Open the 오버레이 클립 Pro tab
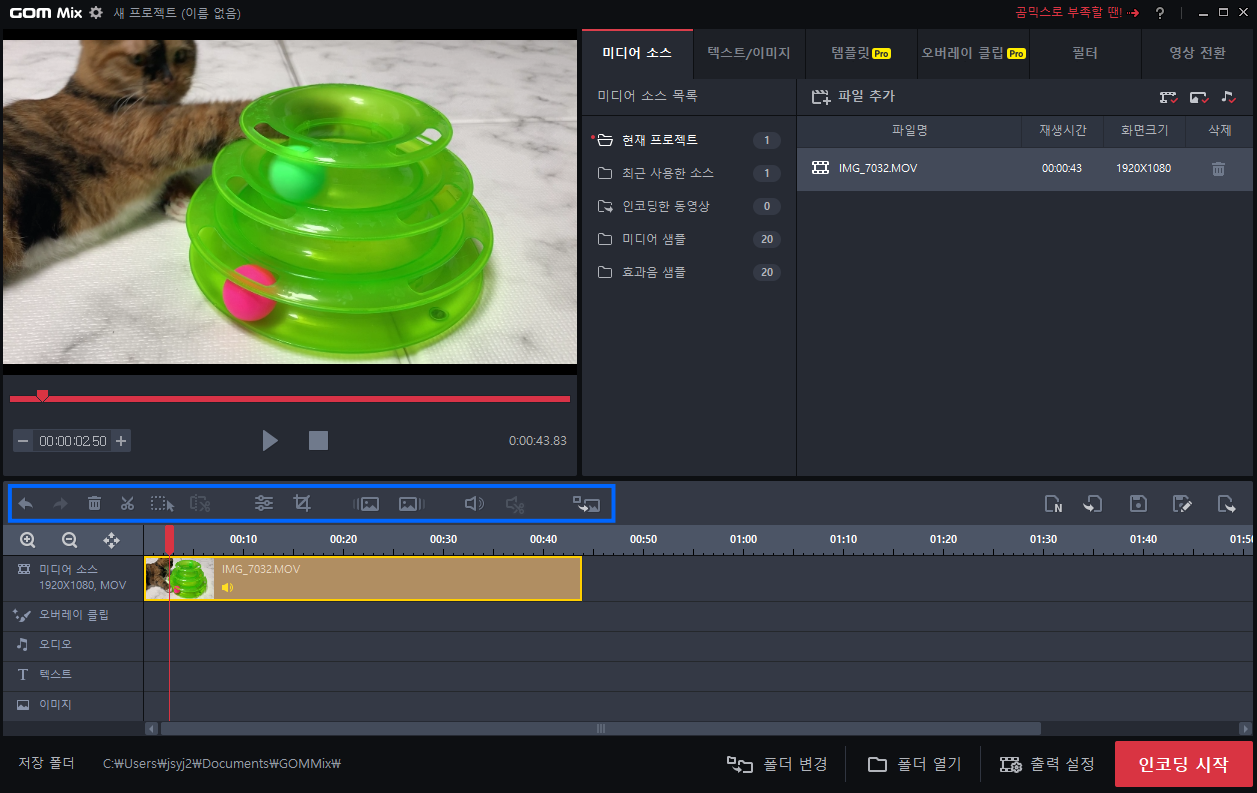Screen dimensions: 1257x793 click(973, 54)
